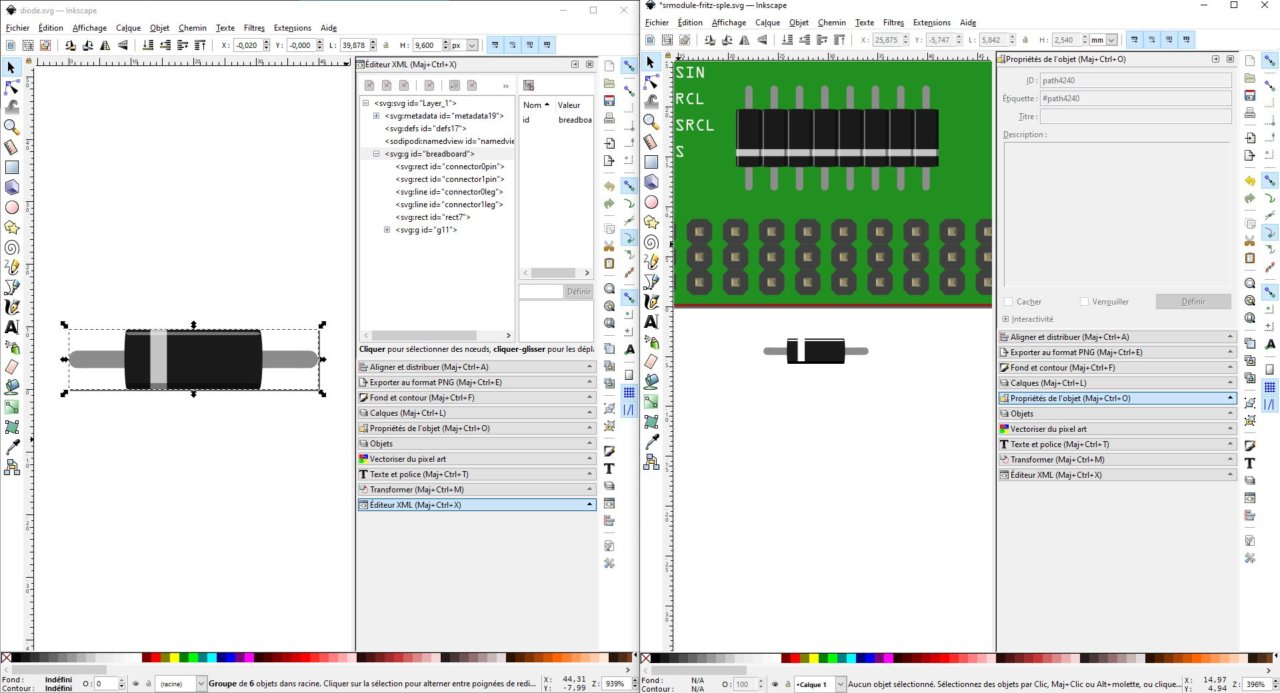Screen dimensions: 1280x693
Task: Check the Verrouiller checkbox
Action: click(x=1083, y=302)
